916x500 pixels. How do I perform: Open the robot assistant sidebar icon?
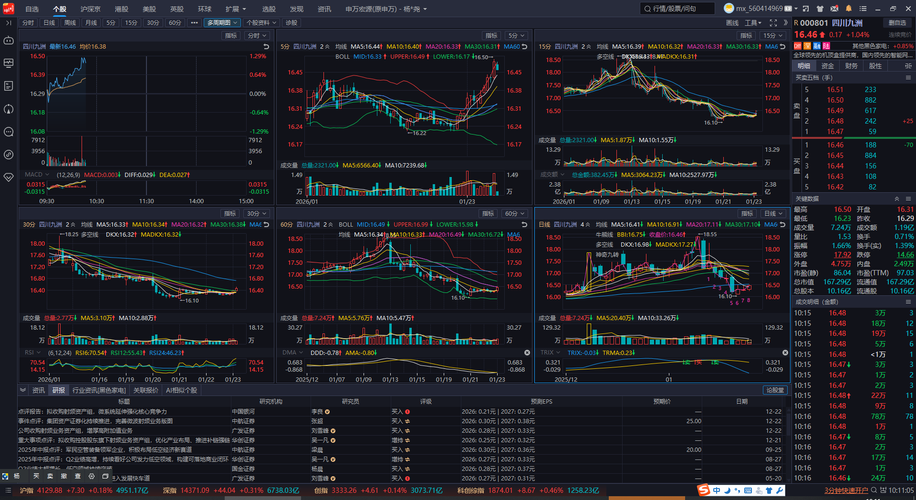click(8, 40)
